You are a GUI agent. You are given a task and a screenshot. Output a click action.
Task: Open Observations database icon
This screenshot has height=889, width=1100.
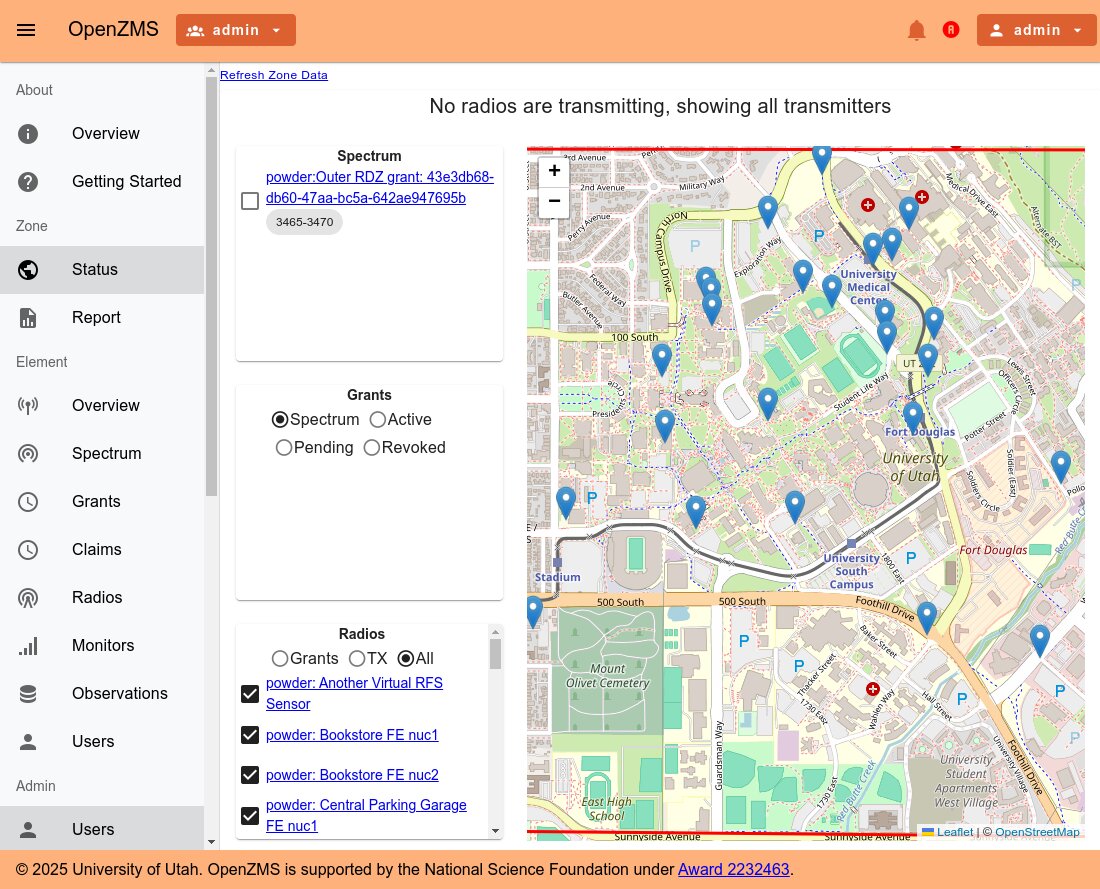pos(28,693)
